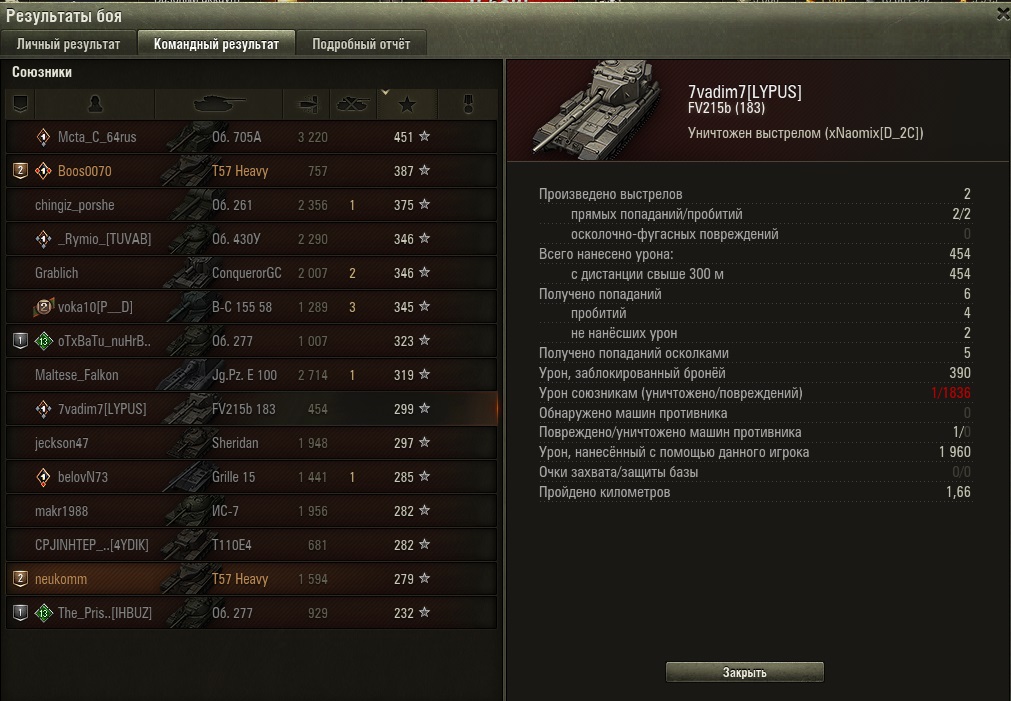Screen dimensions: 1011x701
Task: Click platoon badge beside oTxBaTu_nuHrB
Action: click(x=20, y=341)
